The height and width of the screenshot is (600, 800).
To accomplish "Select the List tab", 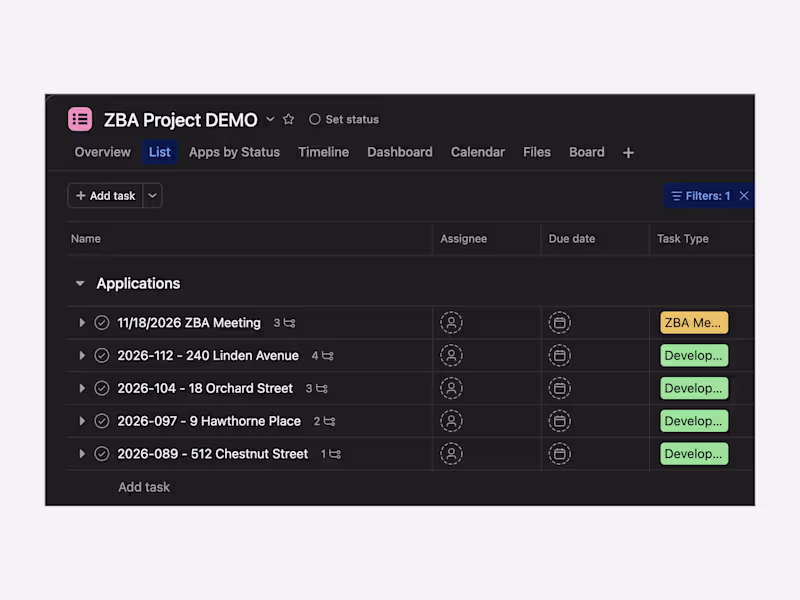I will point(160,152).
